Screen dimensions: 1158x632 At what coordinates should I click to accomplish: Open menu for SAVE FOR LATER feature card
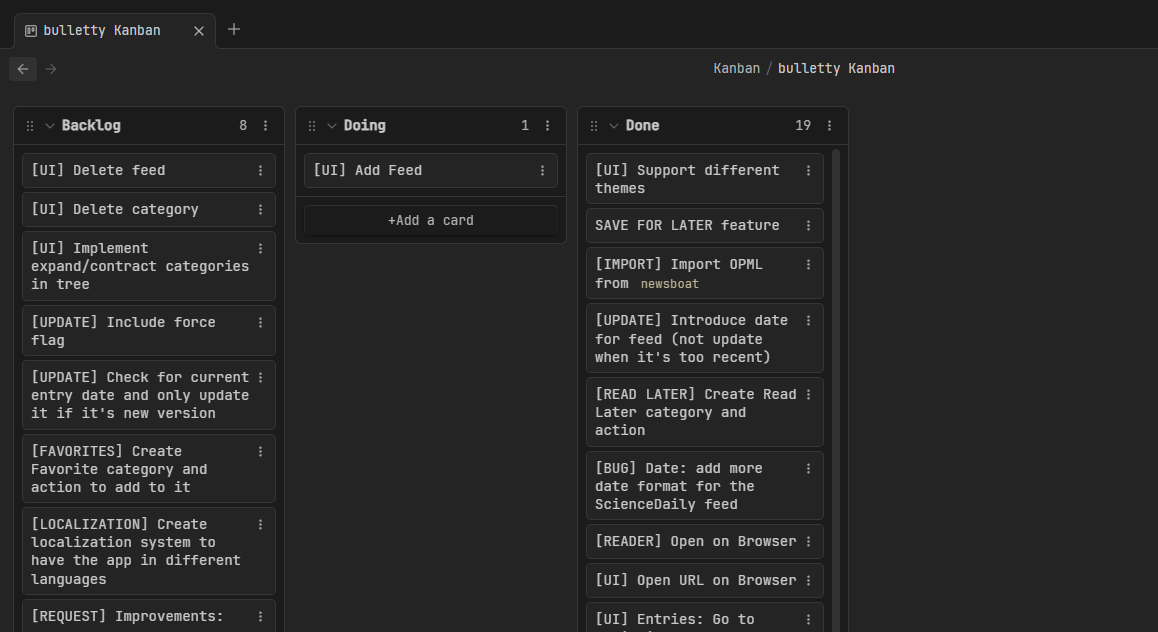point(808,226)
